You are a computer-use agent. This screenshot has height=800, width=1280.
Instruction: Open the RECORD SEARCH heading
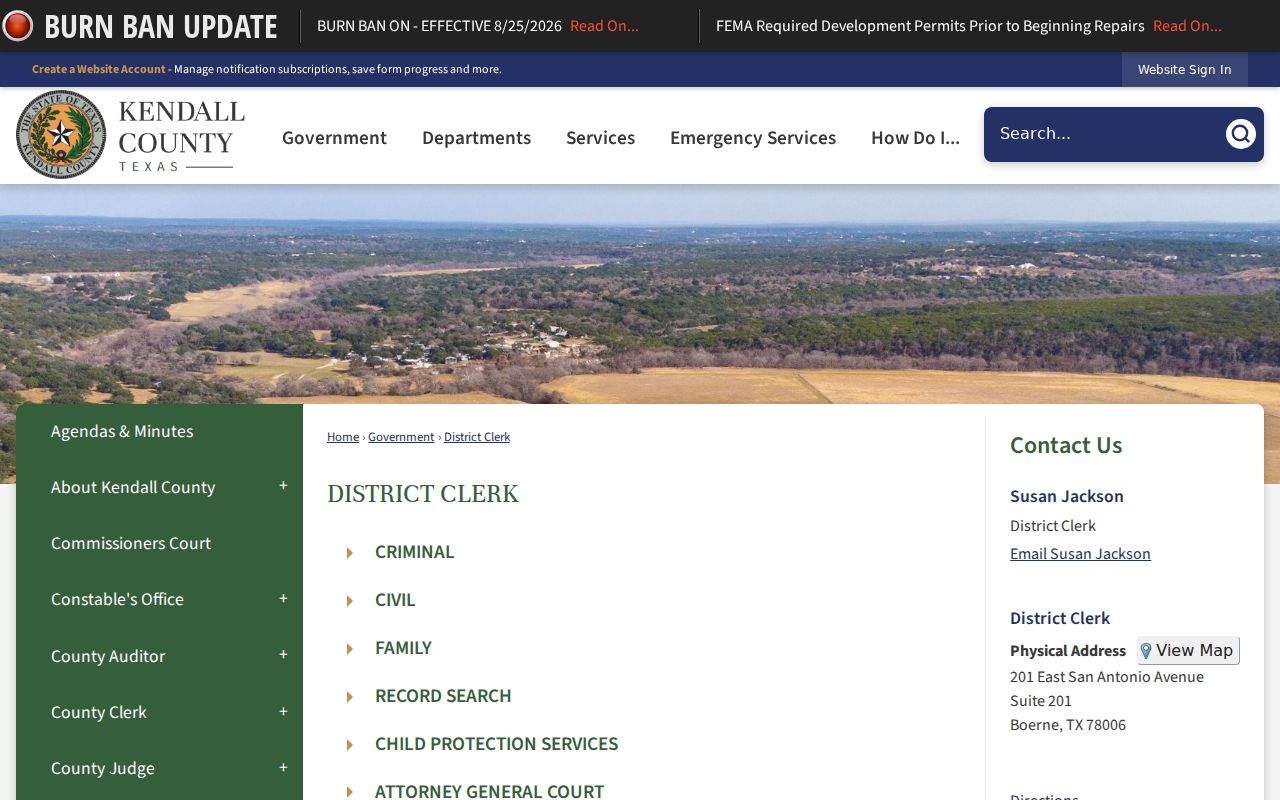point(443,696)
